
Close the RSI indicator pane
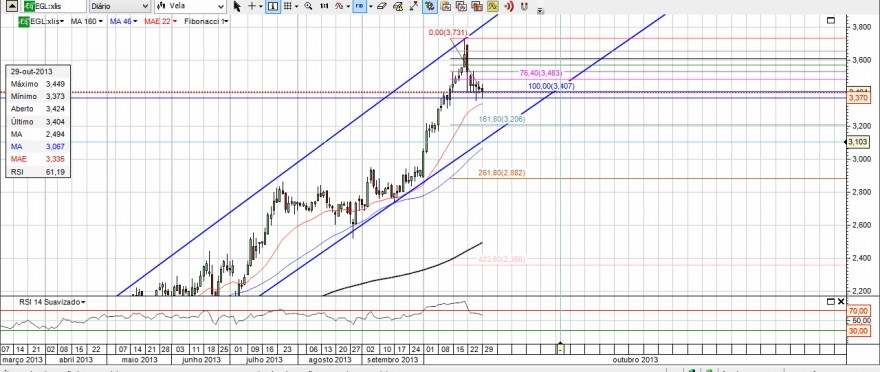[x=841, y=302]
